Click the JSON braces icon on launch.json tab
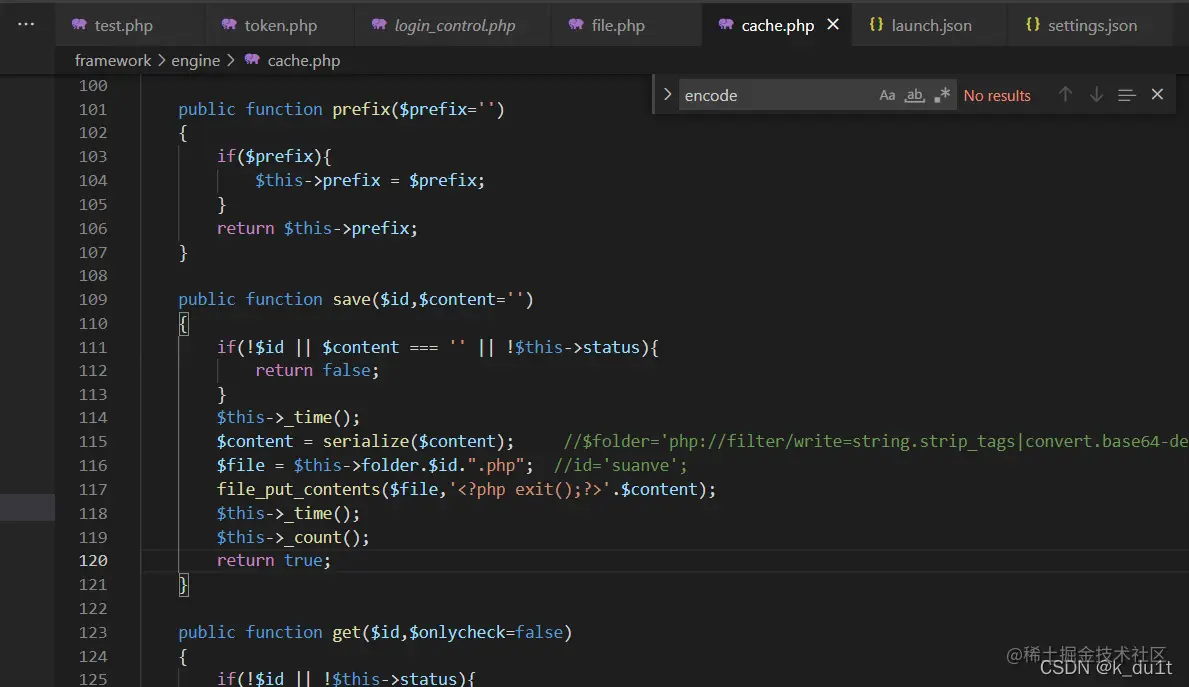This screenshot has height=687, width=1189. 876,24
